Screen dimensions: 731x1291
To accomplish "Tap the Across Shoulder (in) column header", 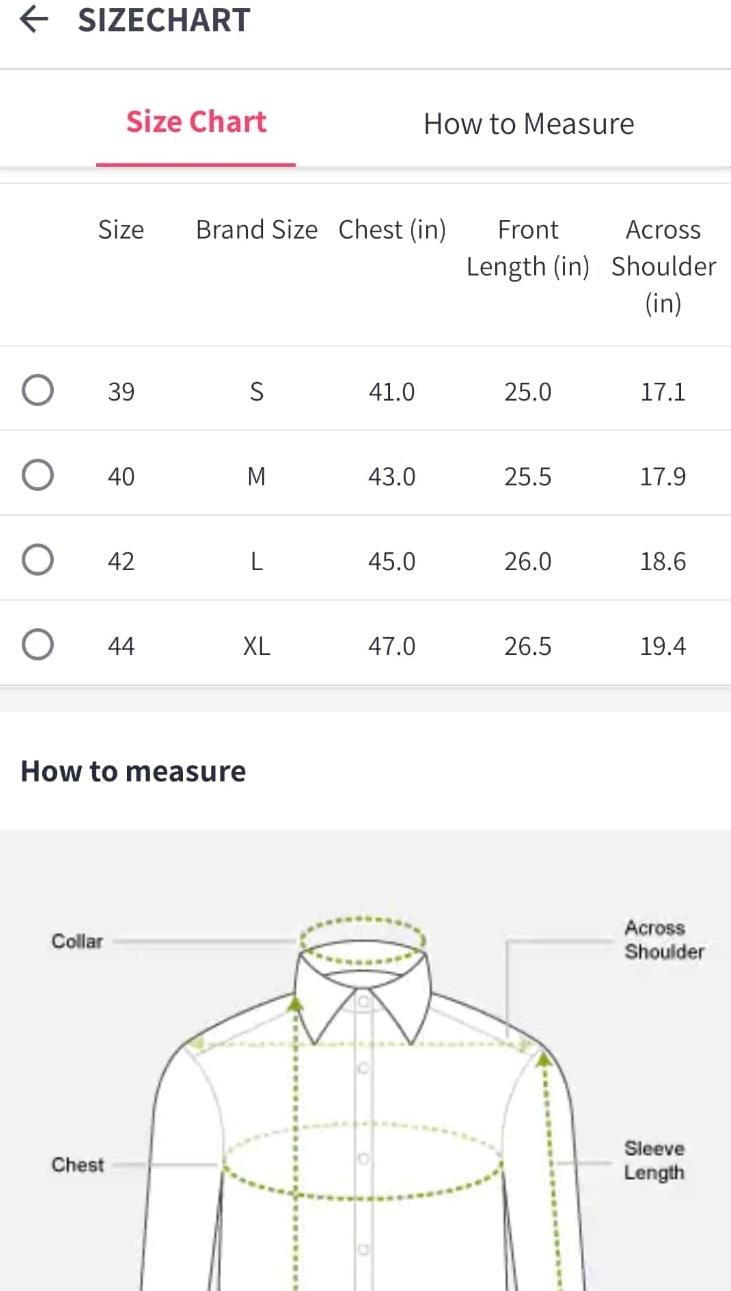I will pos(663,266).
